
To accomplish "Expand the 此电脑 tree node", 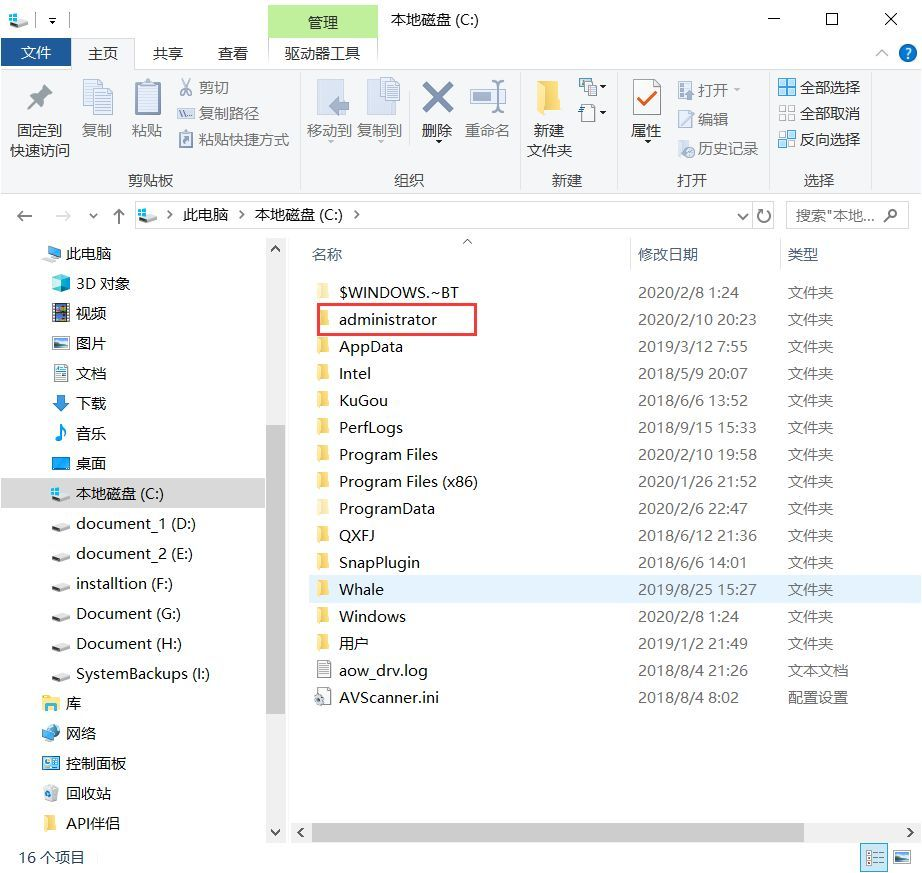I will point(35,253).
